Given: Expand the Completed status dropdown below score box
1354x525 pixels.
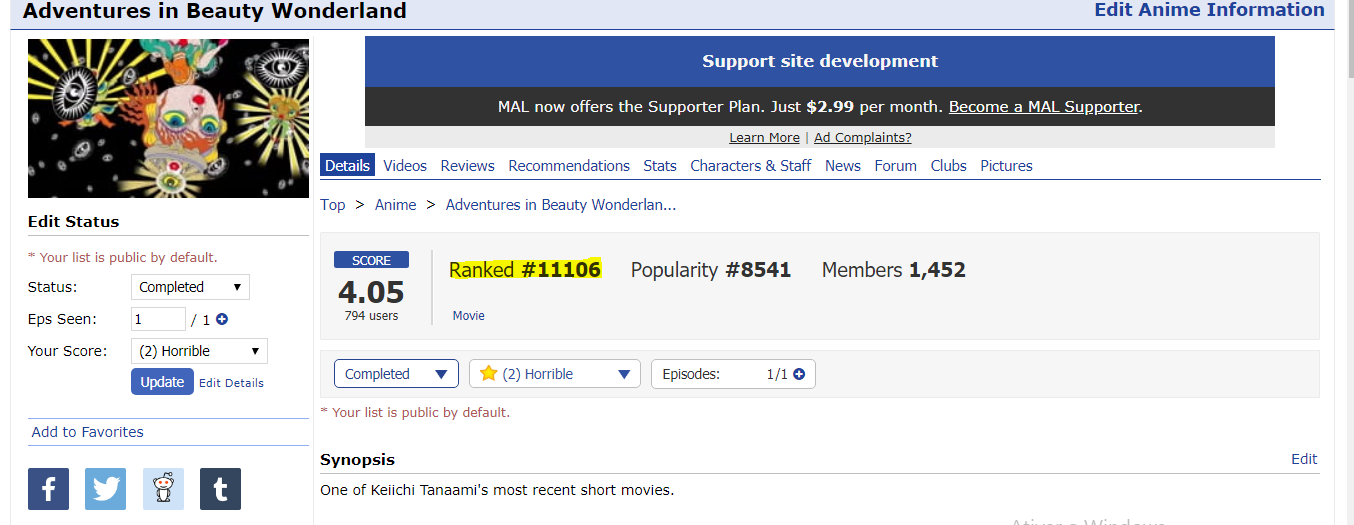Looking at the screenshot, I should (396, 374).
